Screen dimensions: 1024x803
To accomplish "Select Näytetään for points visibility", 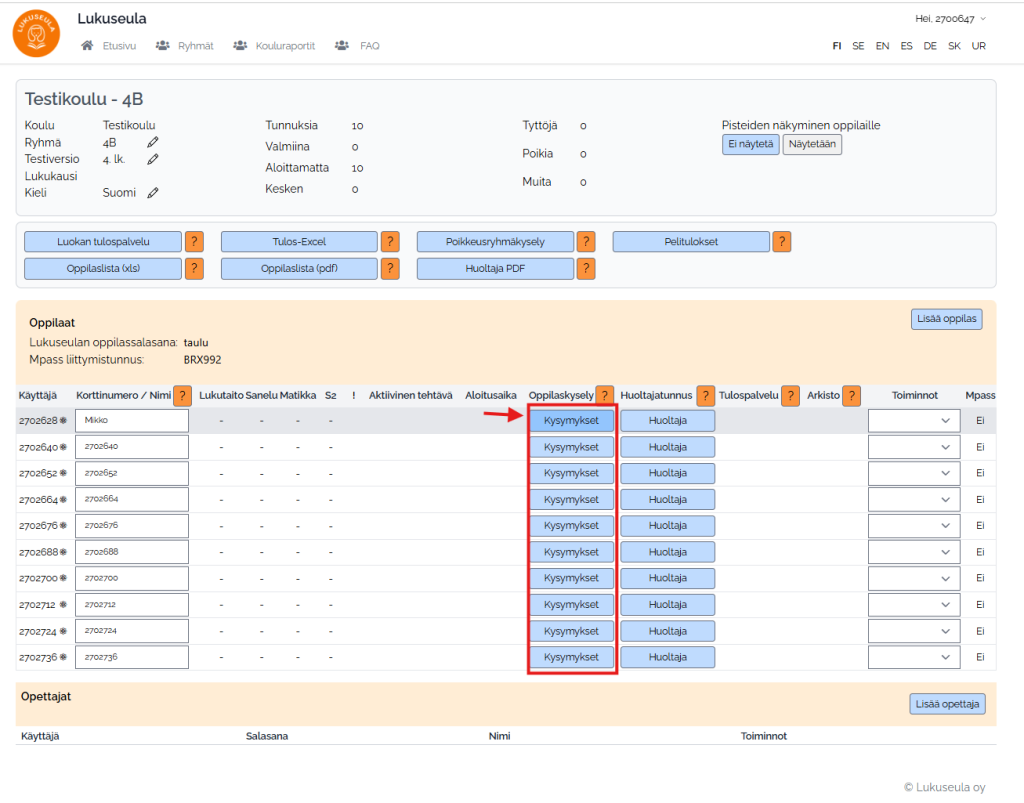I will (x=812, y=145).
